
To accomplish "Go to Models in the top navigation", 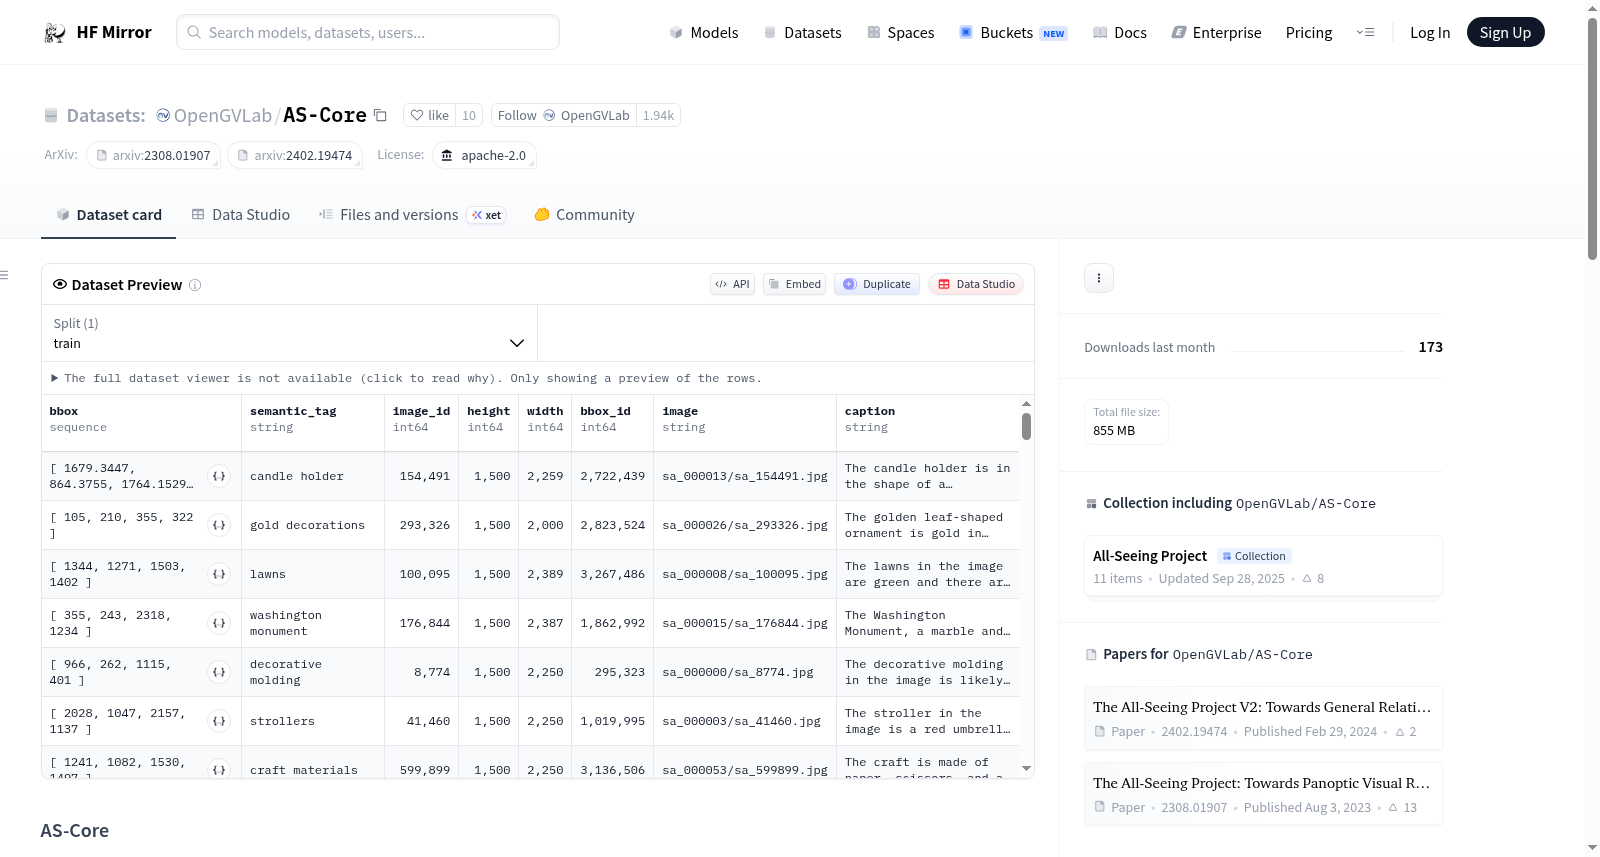I will click(704, 33).
